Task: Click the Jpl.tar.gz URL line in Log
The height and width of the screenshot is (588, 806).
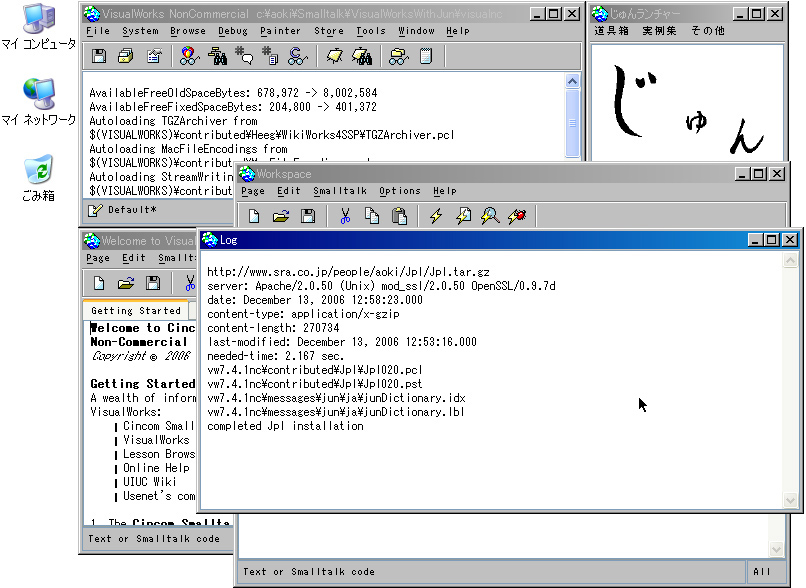Action: coord(348,272)
